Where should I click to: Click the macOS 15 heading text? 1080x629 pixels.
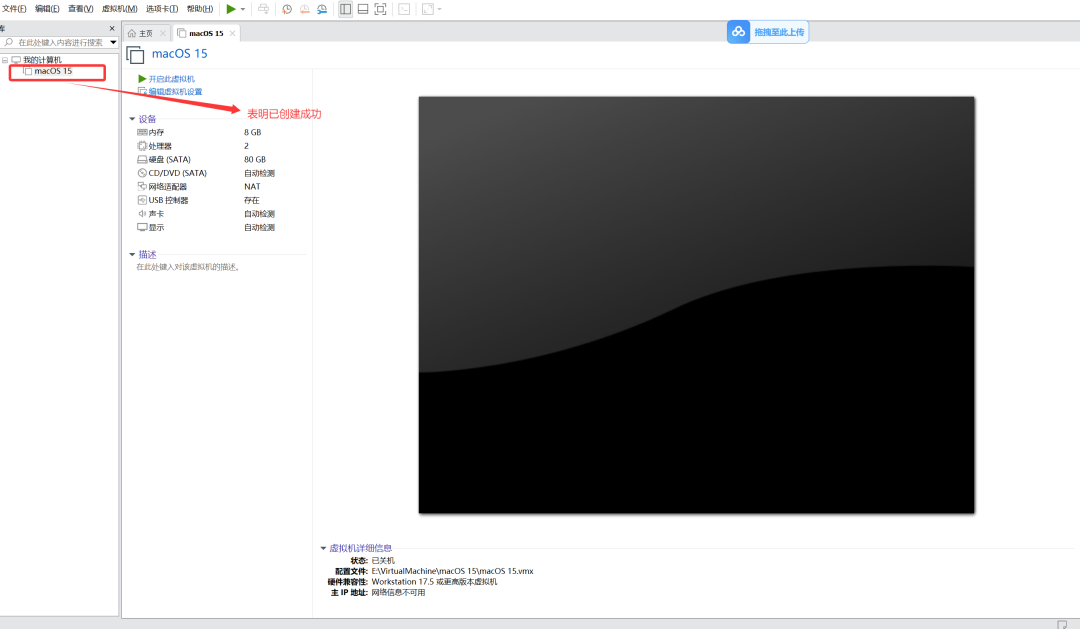click(x=180, y=54)
